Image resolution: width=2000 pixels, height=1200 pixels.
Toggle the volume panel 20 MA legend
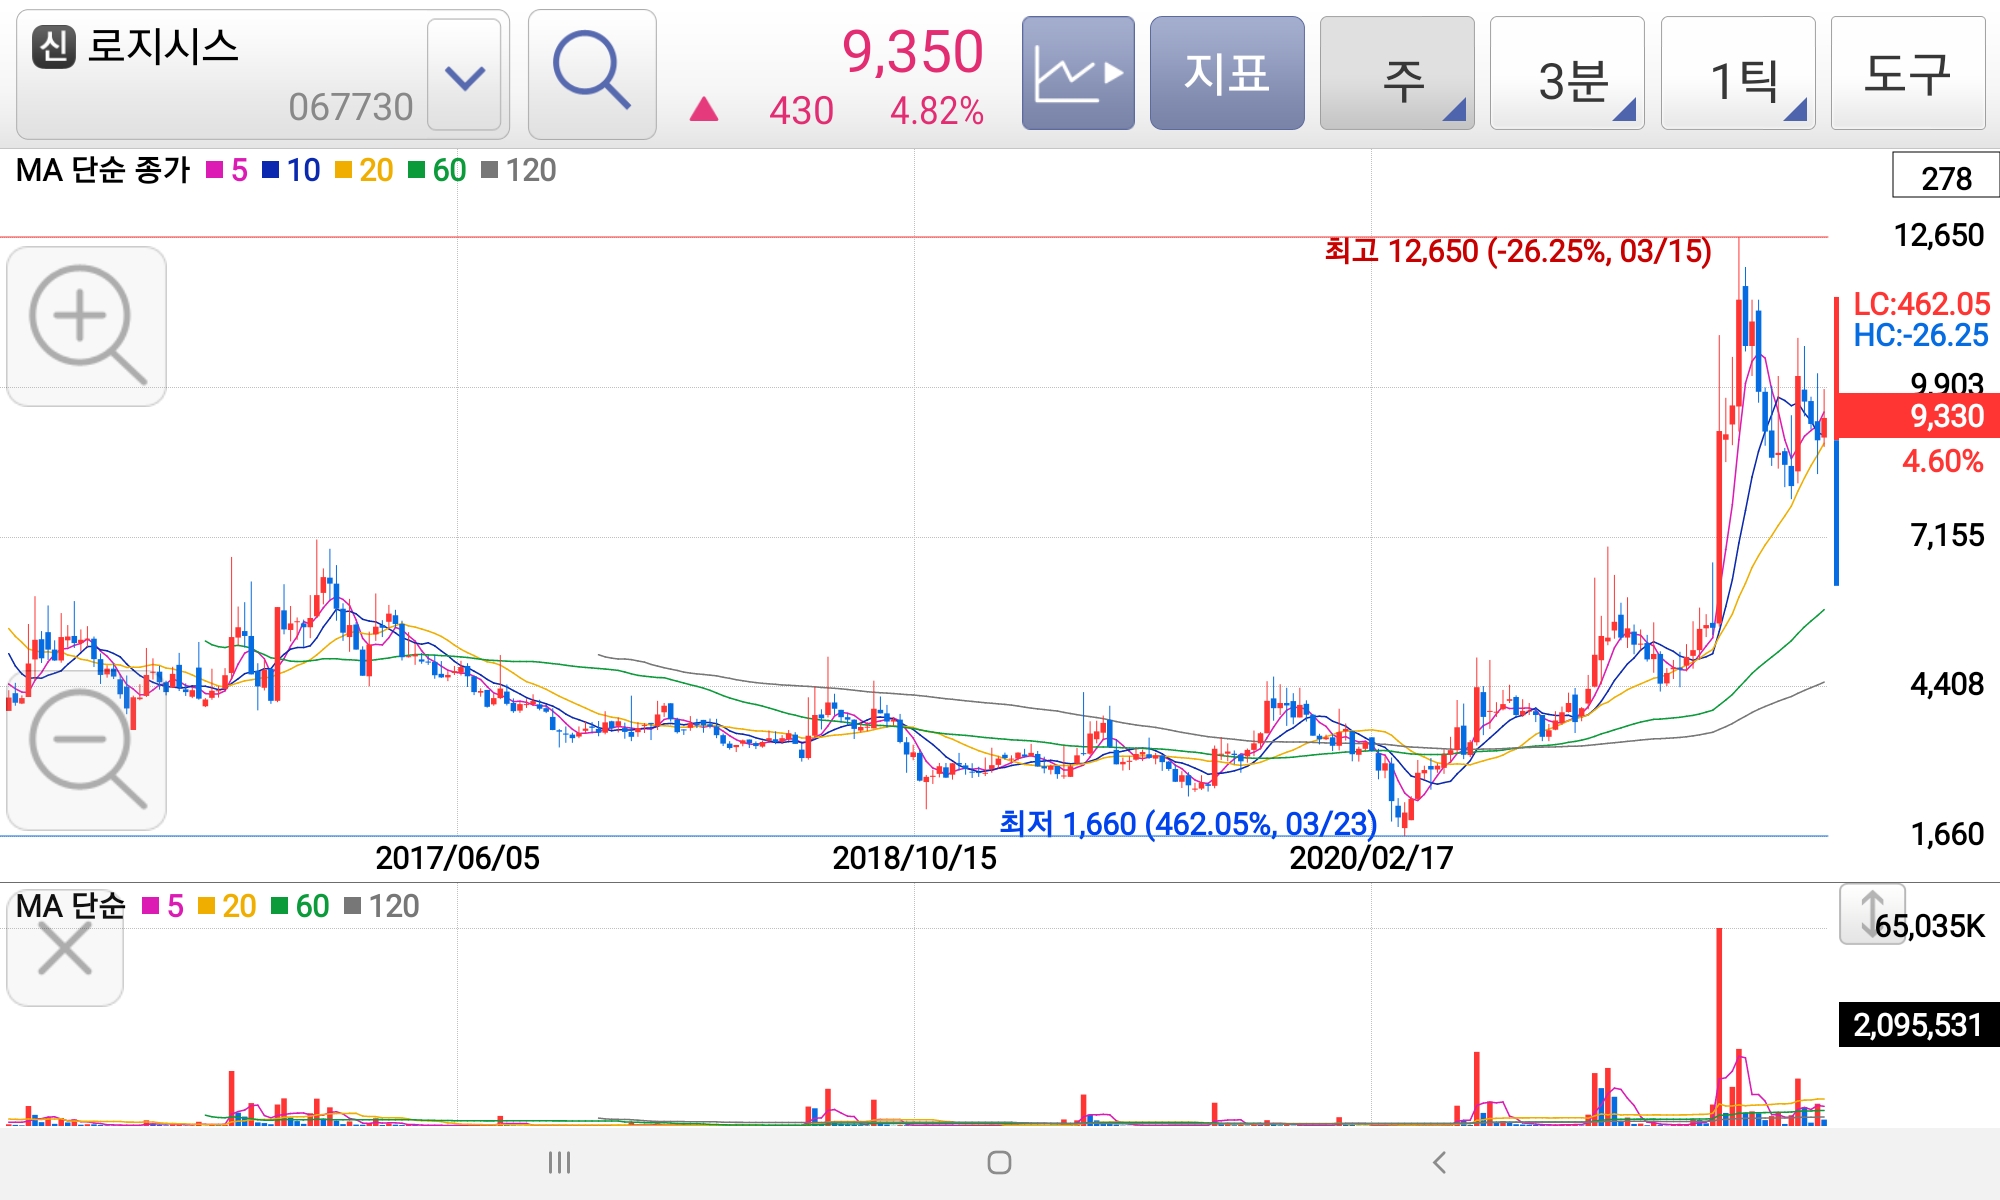[227, 906]
